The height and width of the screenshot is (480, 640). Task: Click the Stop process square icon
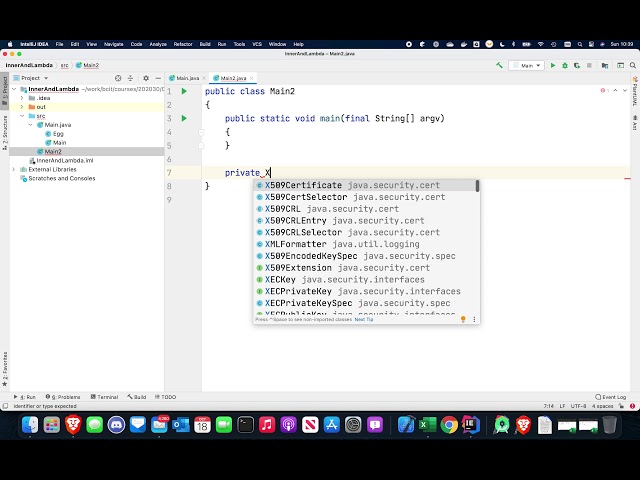[x=589, y=65]
